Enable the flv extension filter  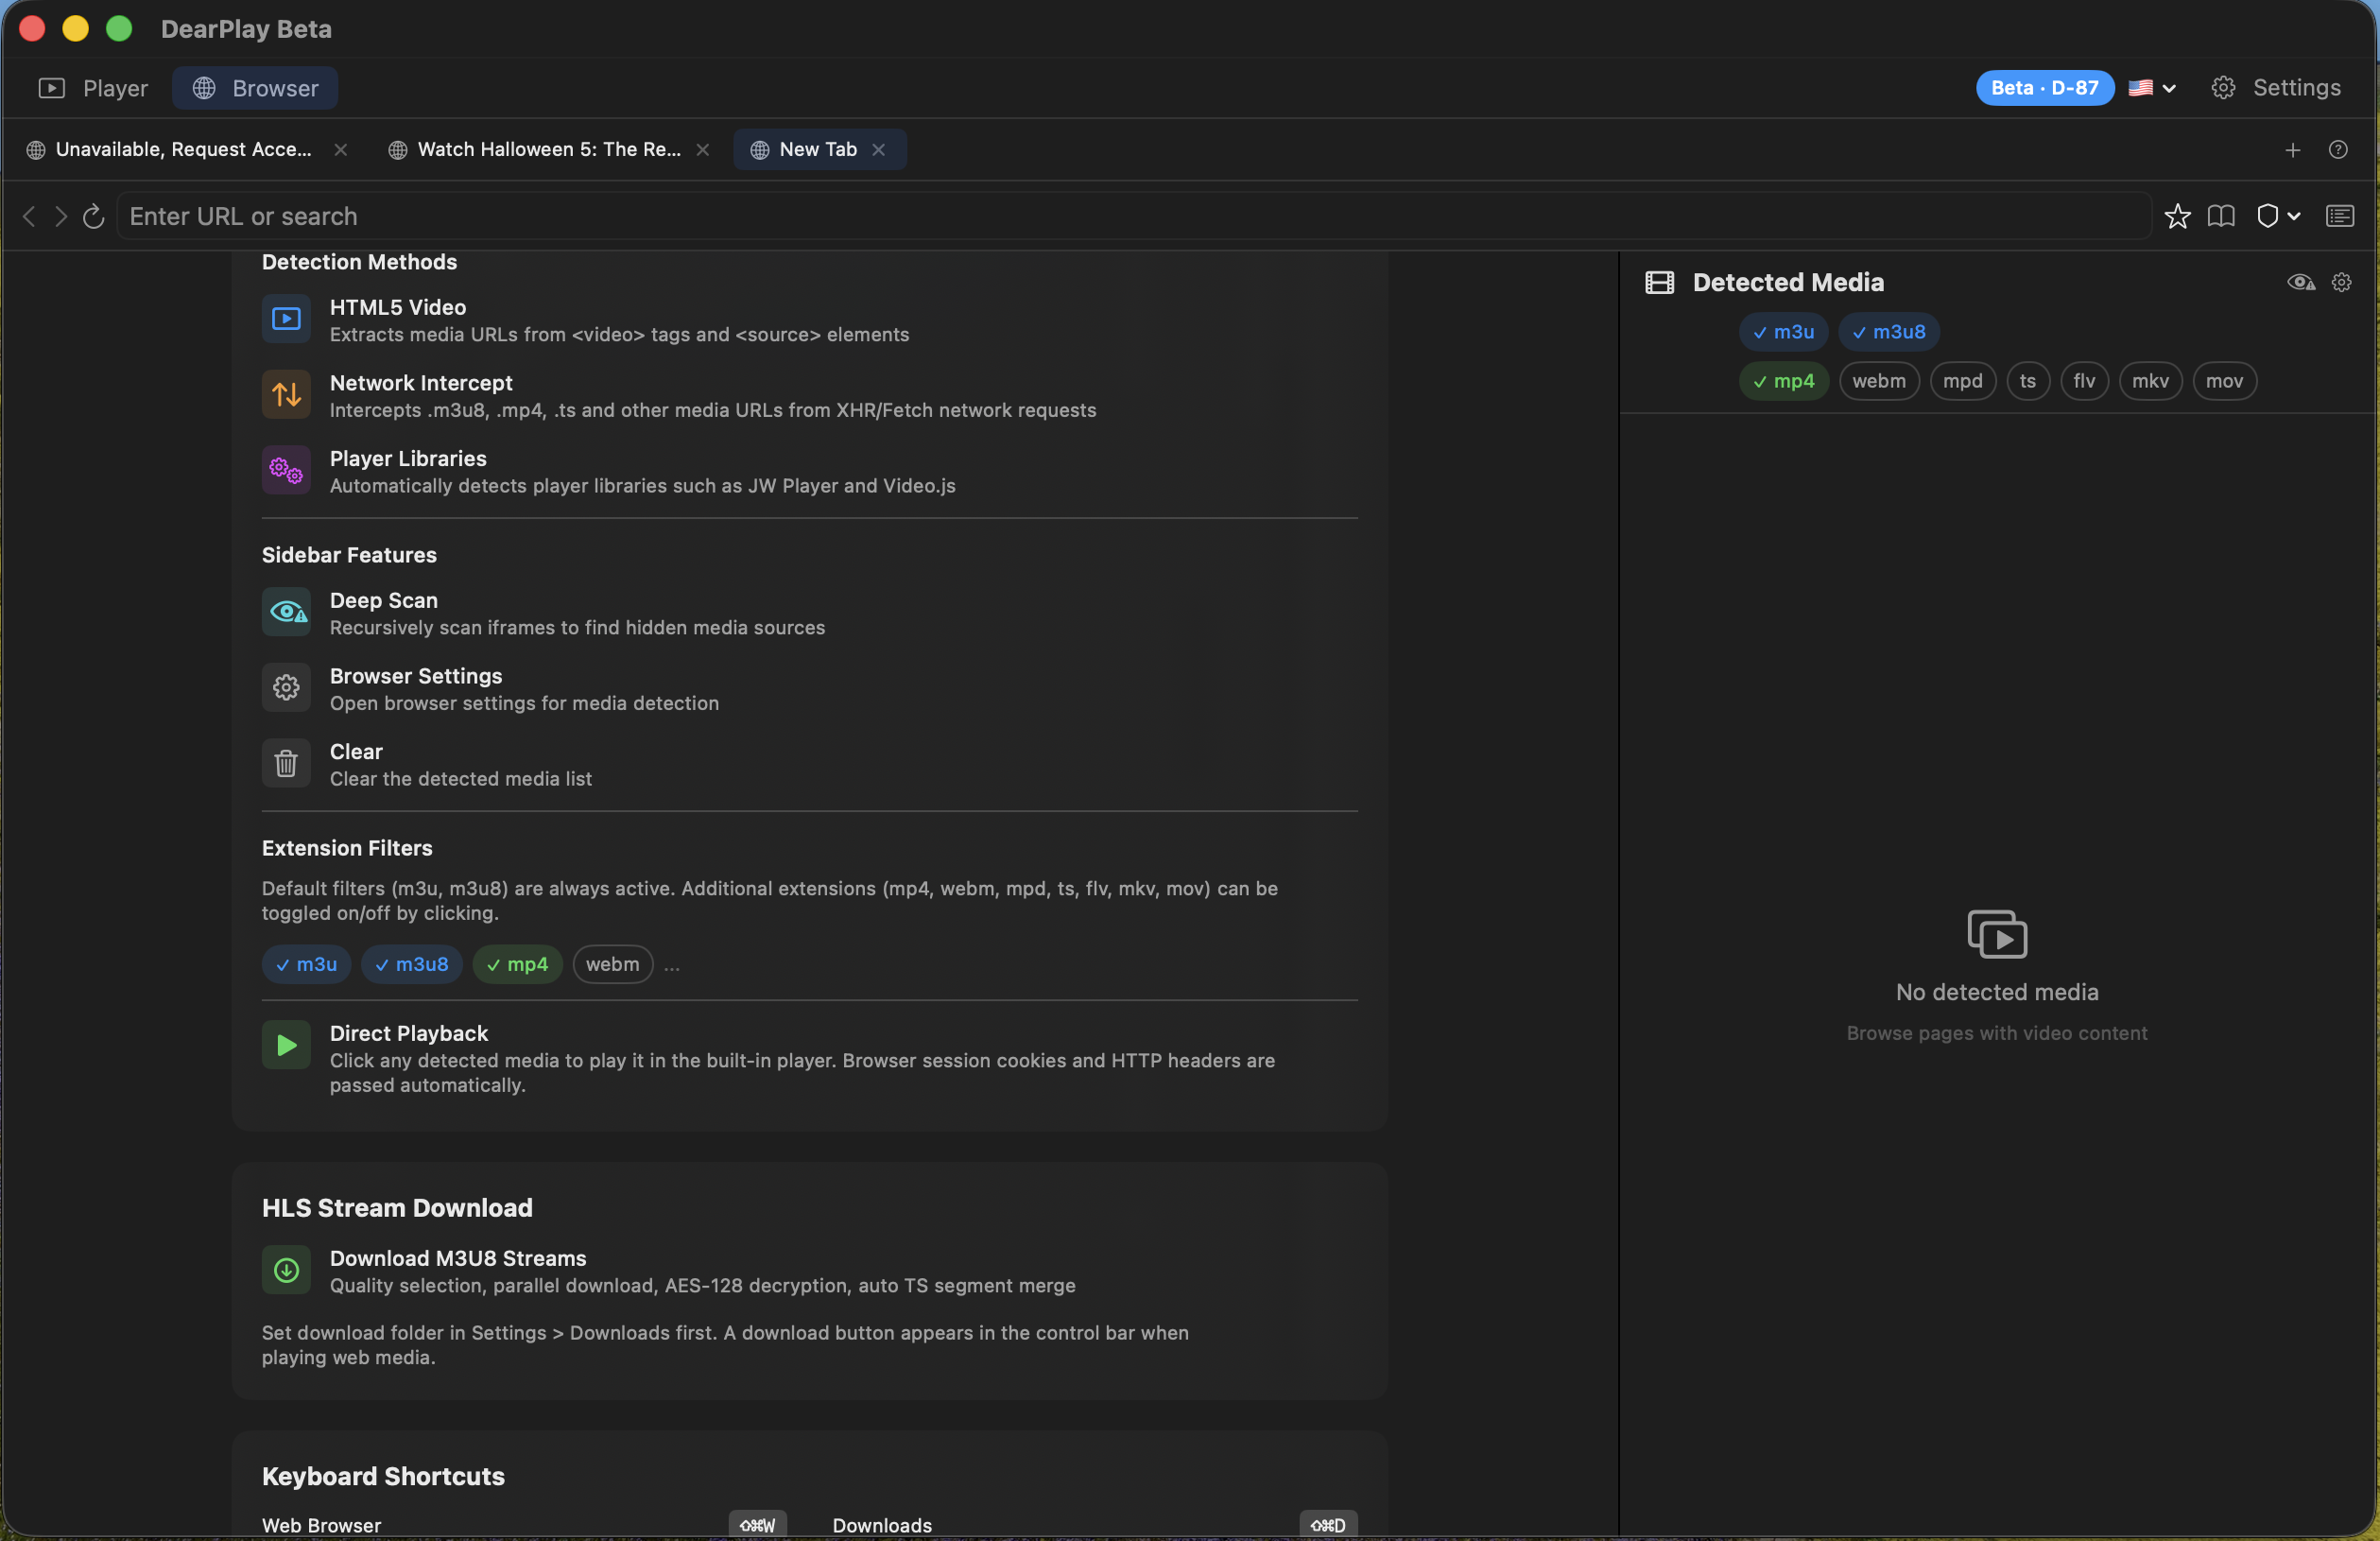click(x=2084, y=381)
